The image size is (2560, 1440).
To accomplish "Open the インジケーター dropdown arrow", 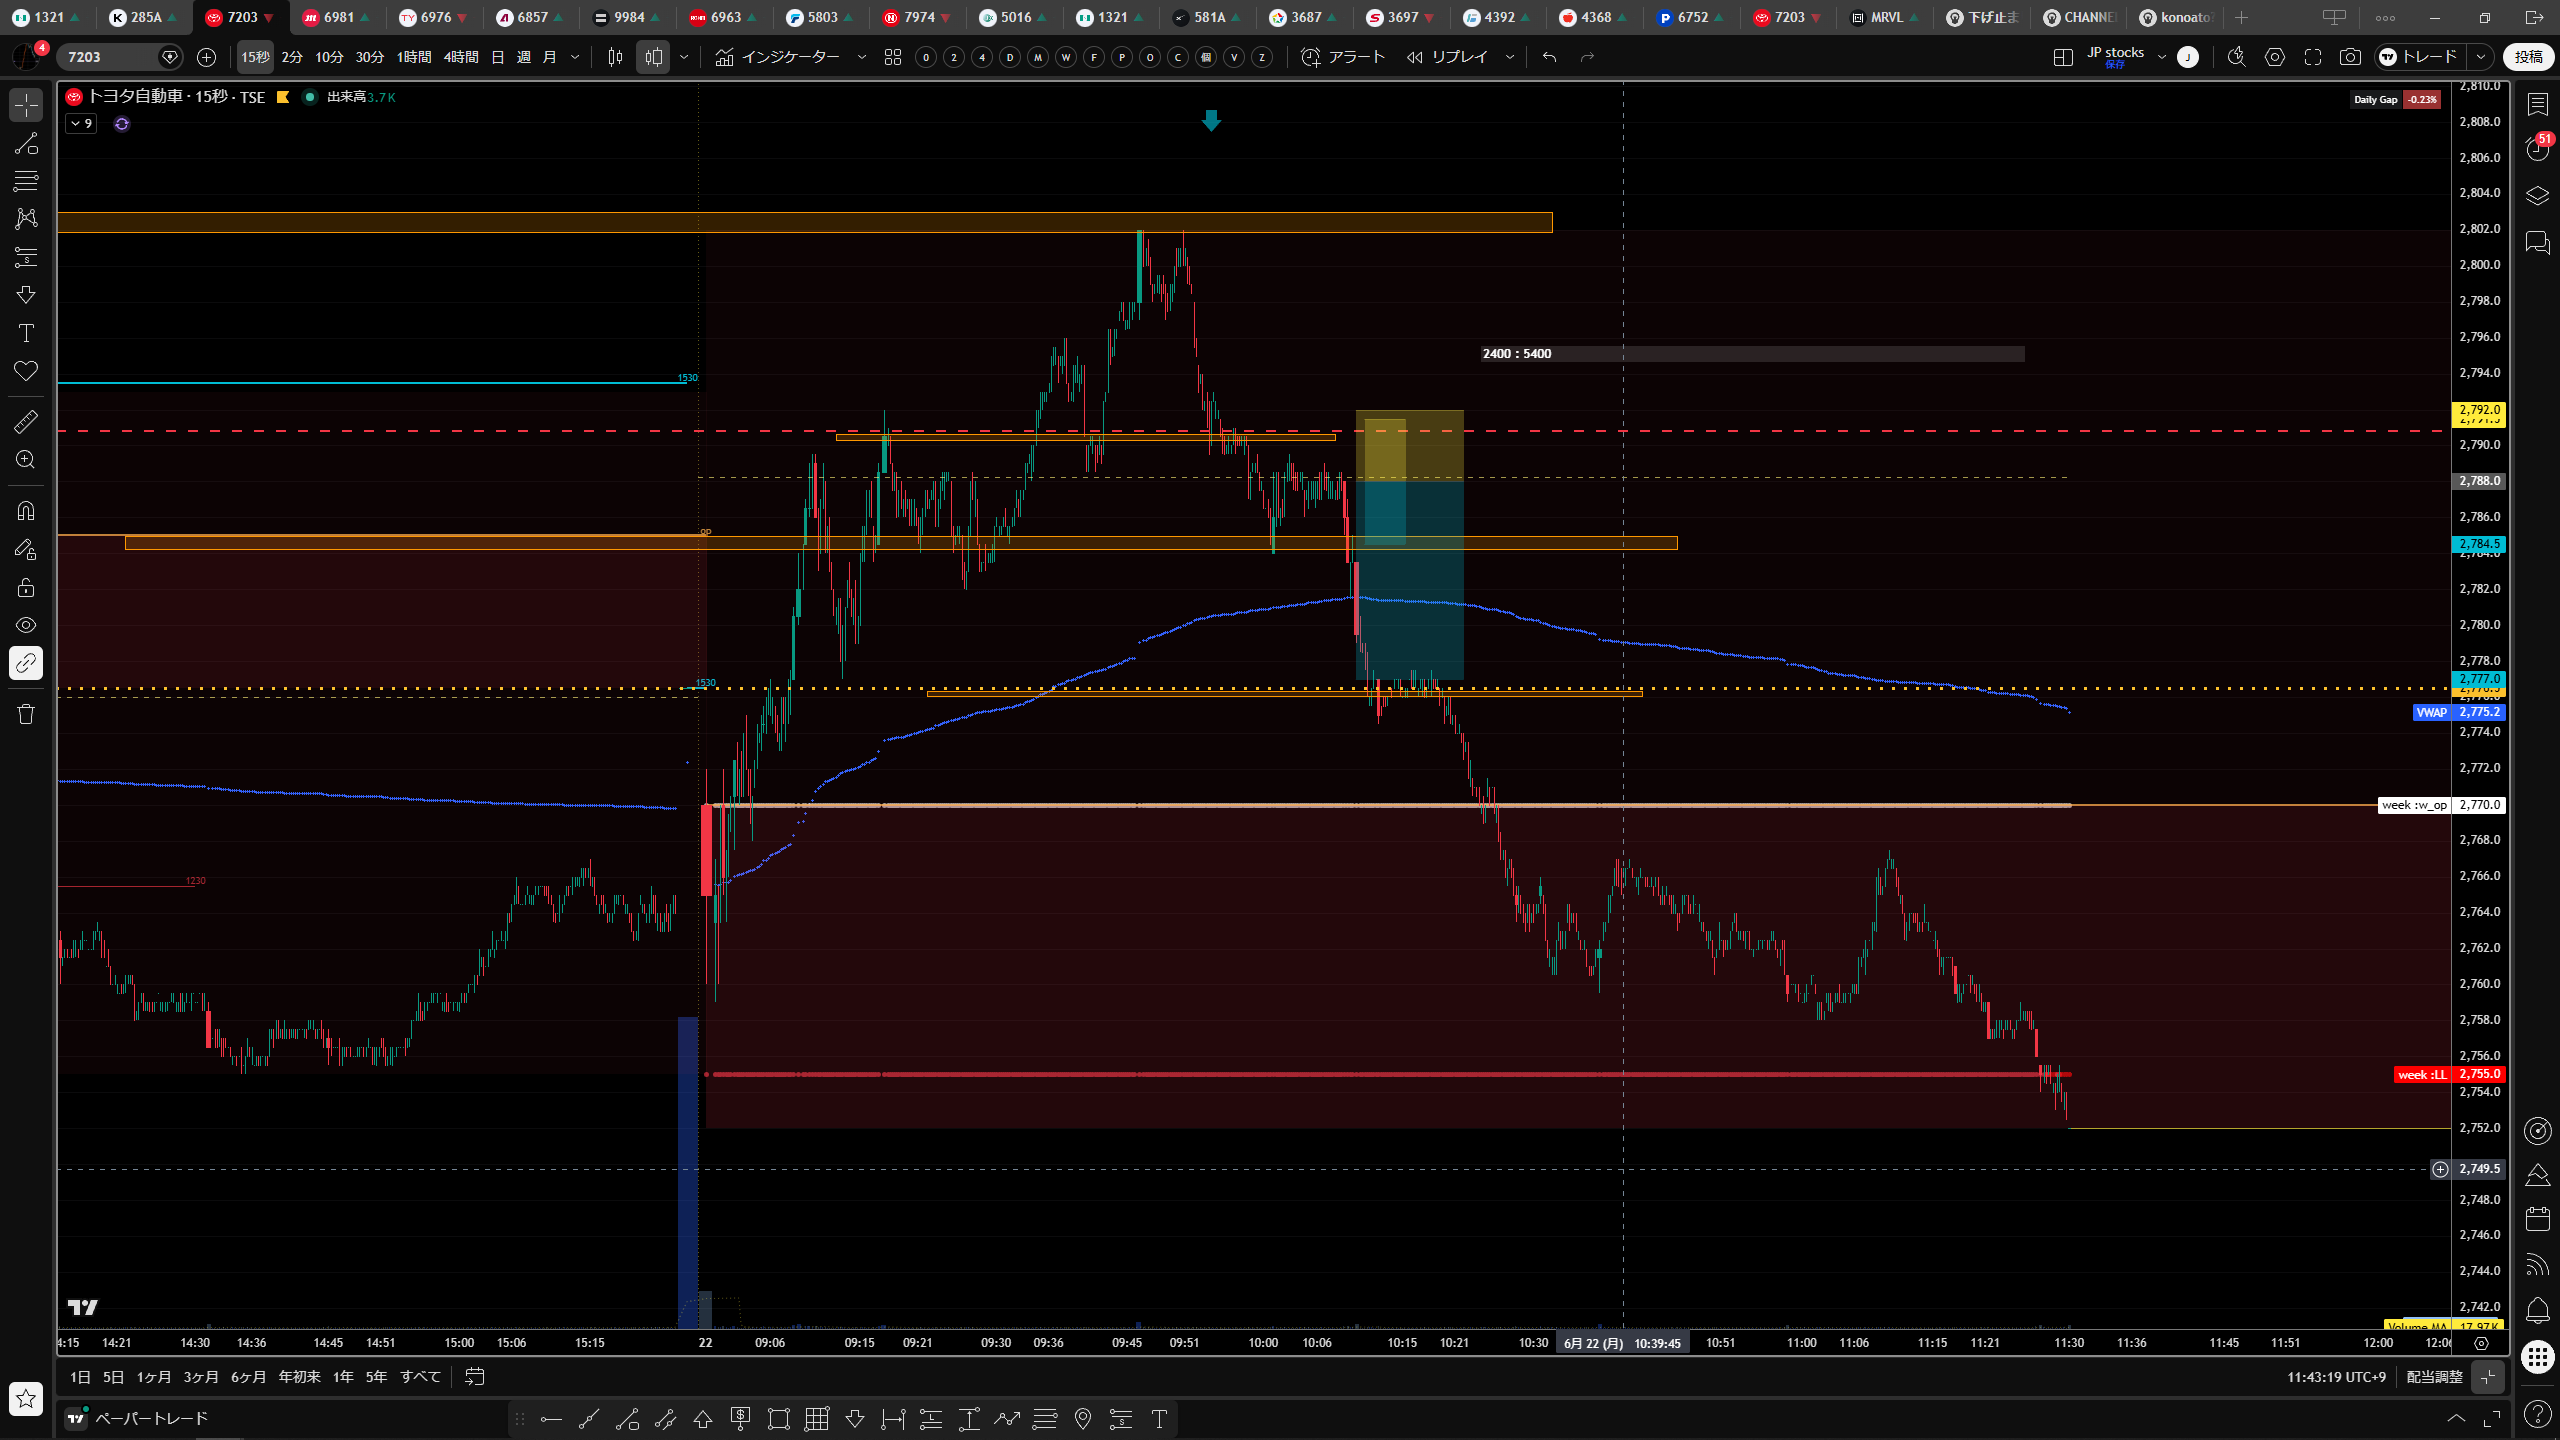I will coord(862,57).
